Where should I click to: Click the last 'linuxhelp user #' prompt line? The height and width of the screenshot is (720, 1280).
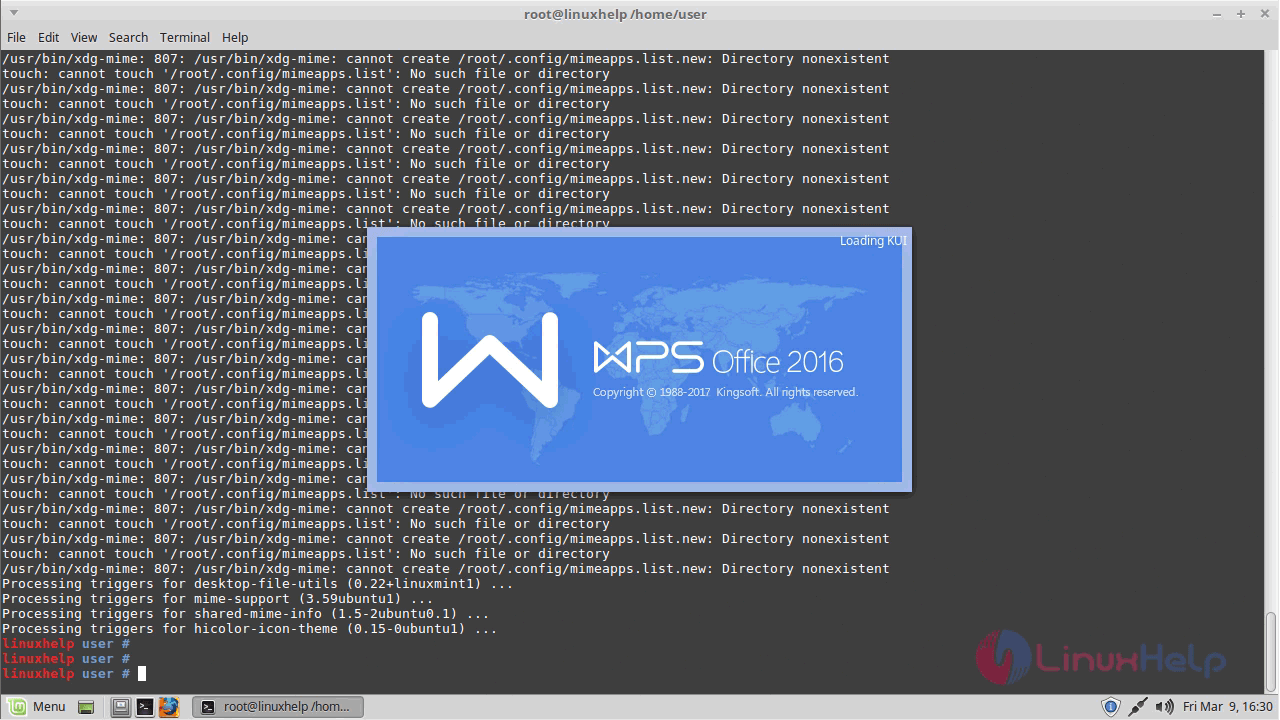66,674
